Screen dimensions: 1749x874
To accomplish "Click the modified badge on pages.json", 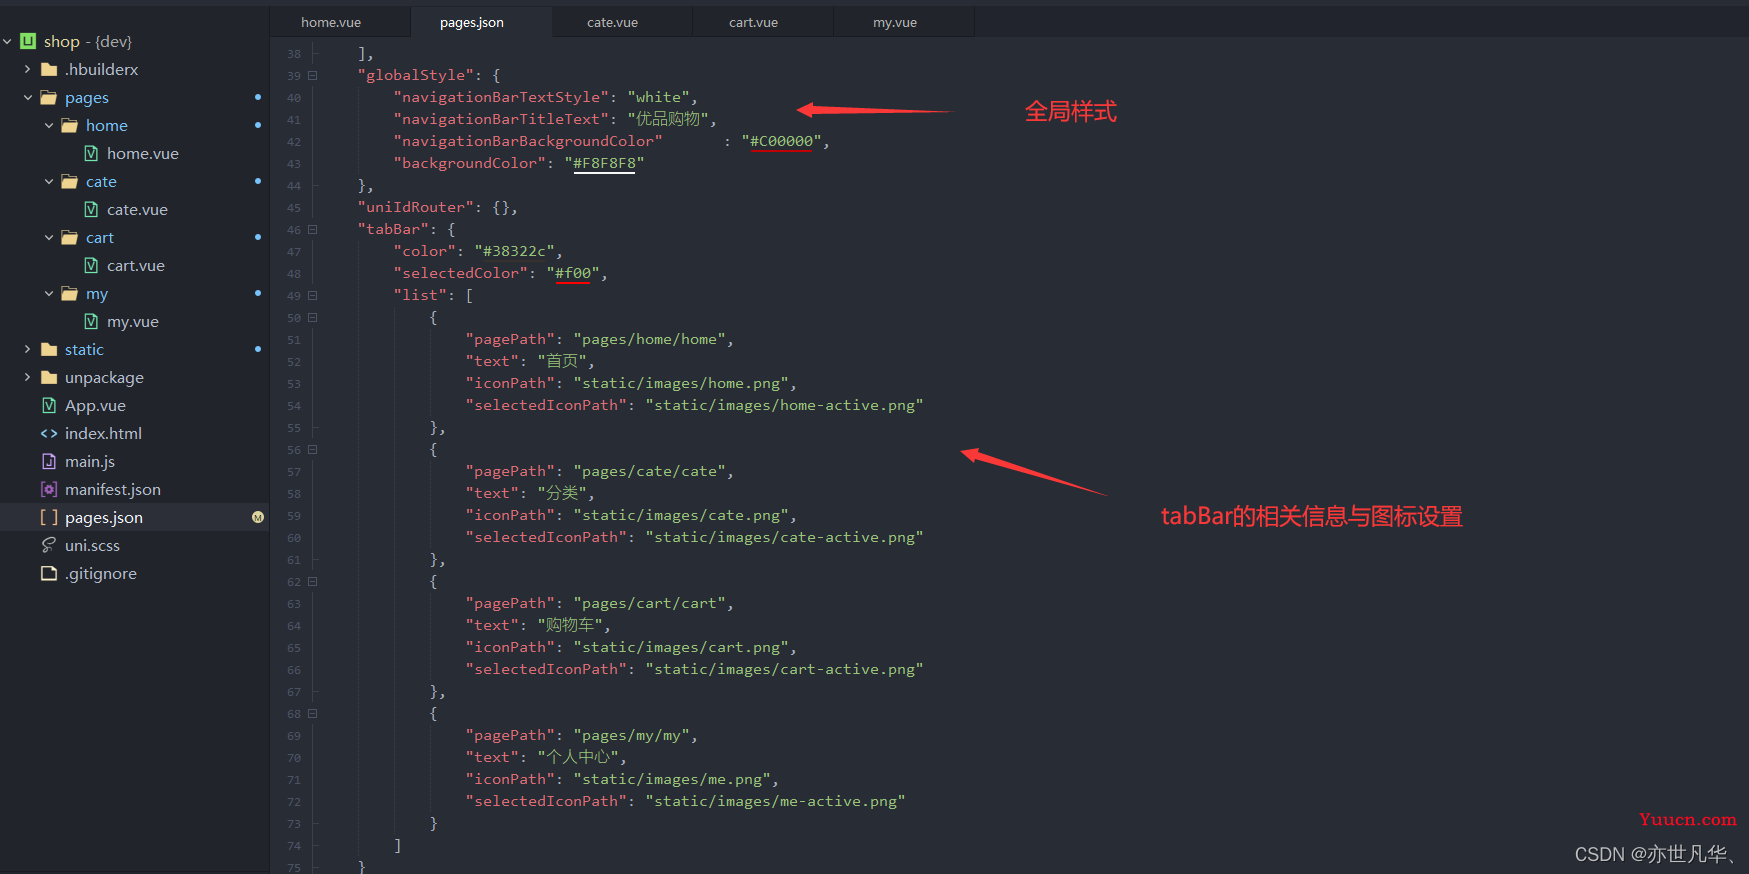I will [258, 517].
